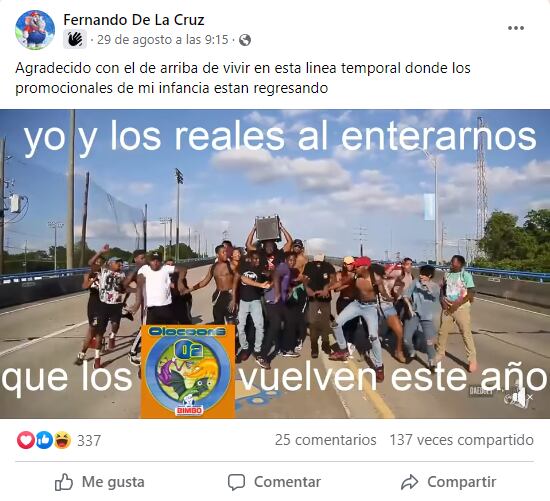This screenshot has width=550, height=501.
Task: Click the public globe privacy icon
Action: pyautogui.click(x=245, y=40)
